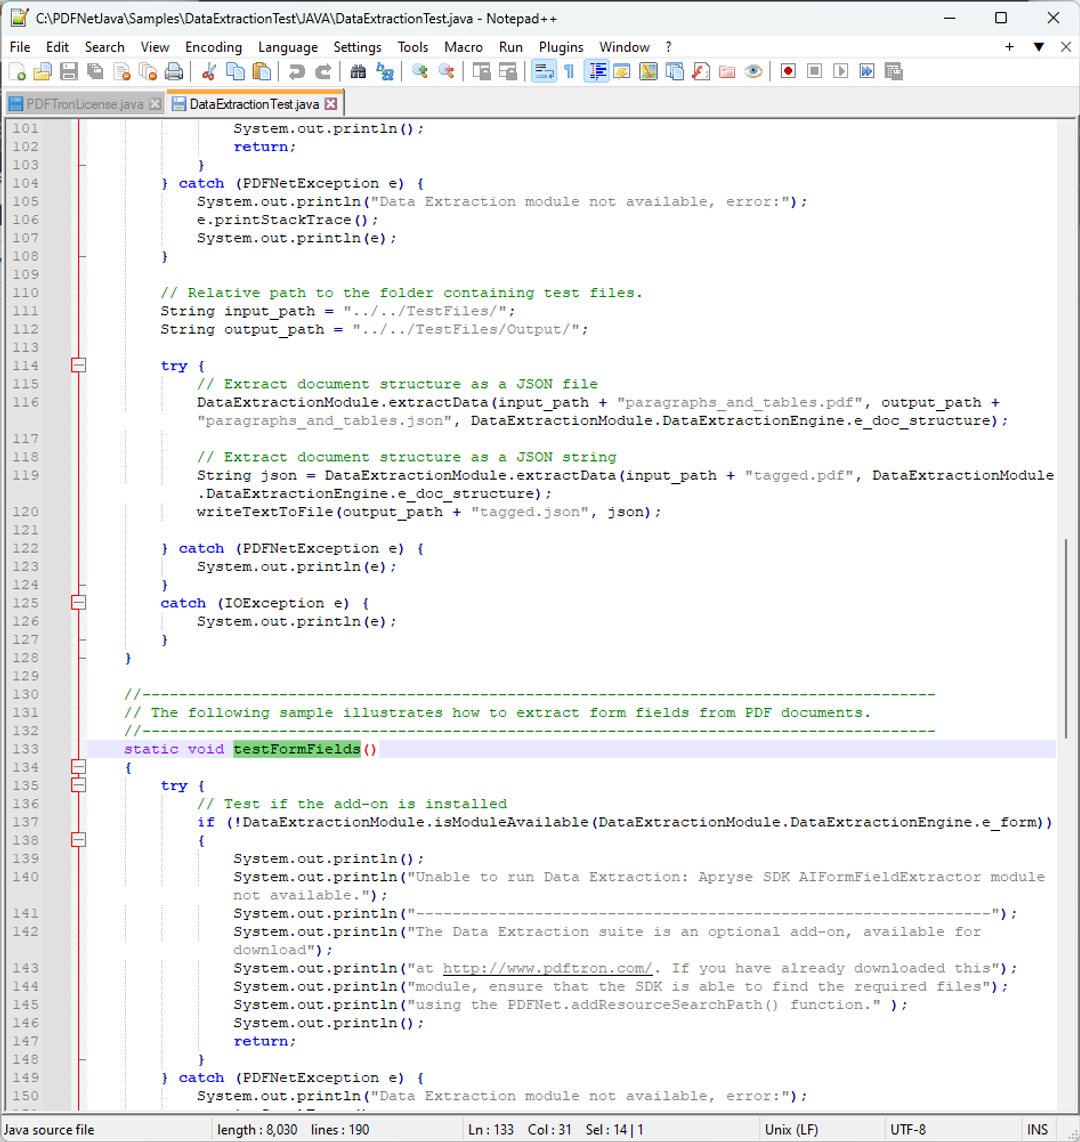
Task: Toggle word wrap in the toolbar
Action: [x=546, y=71]
